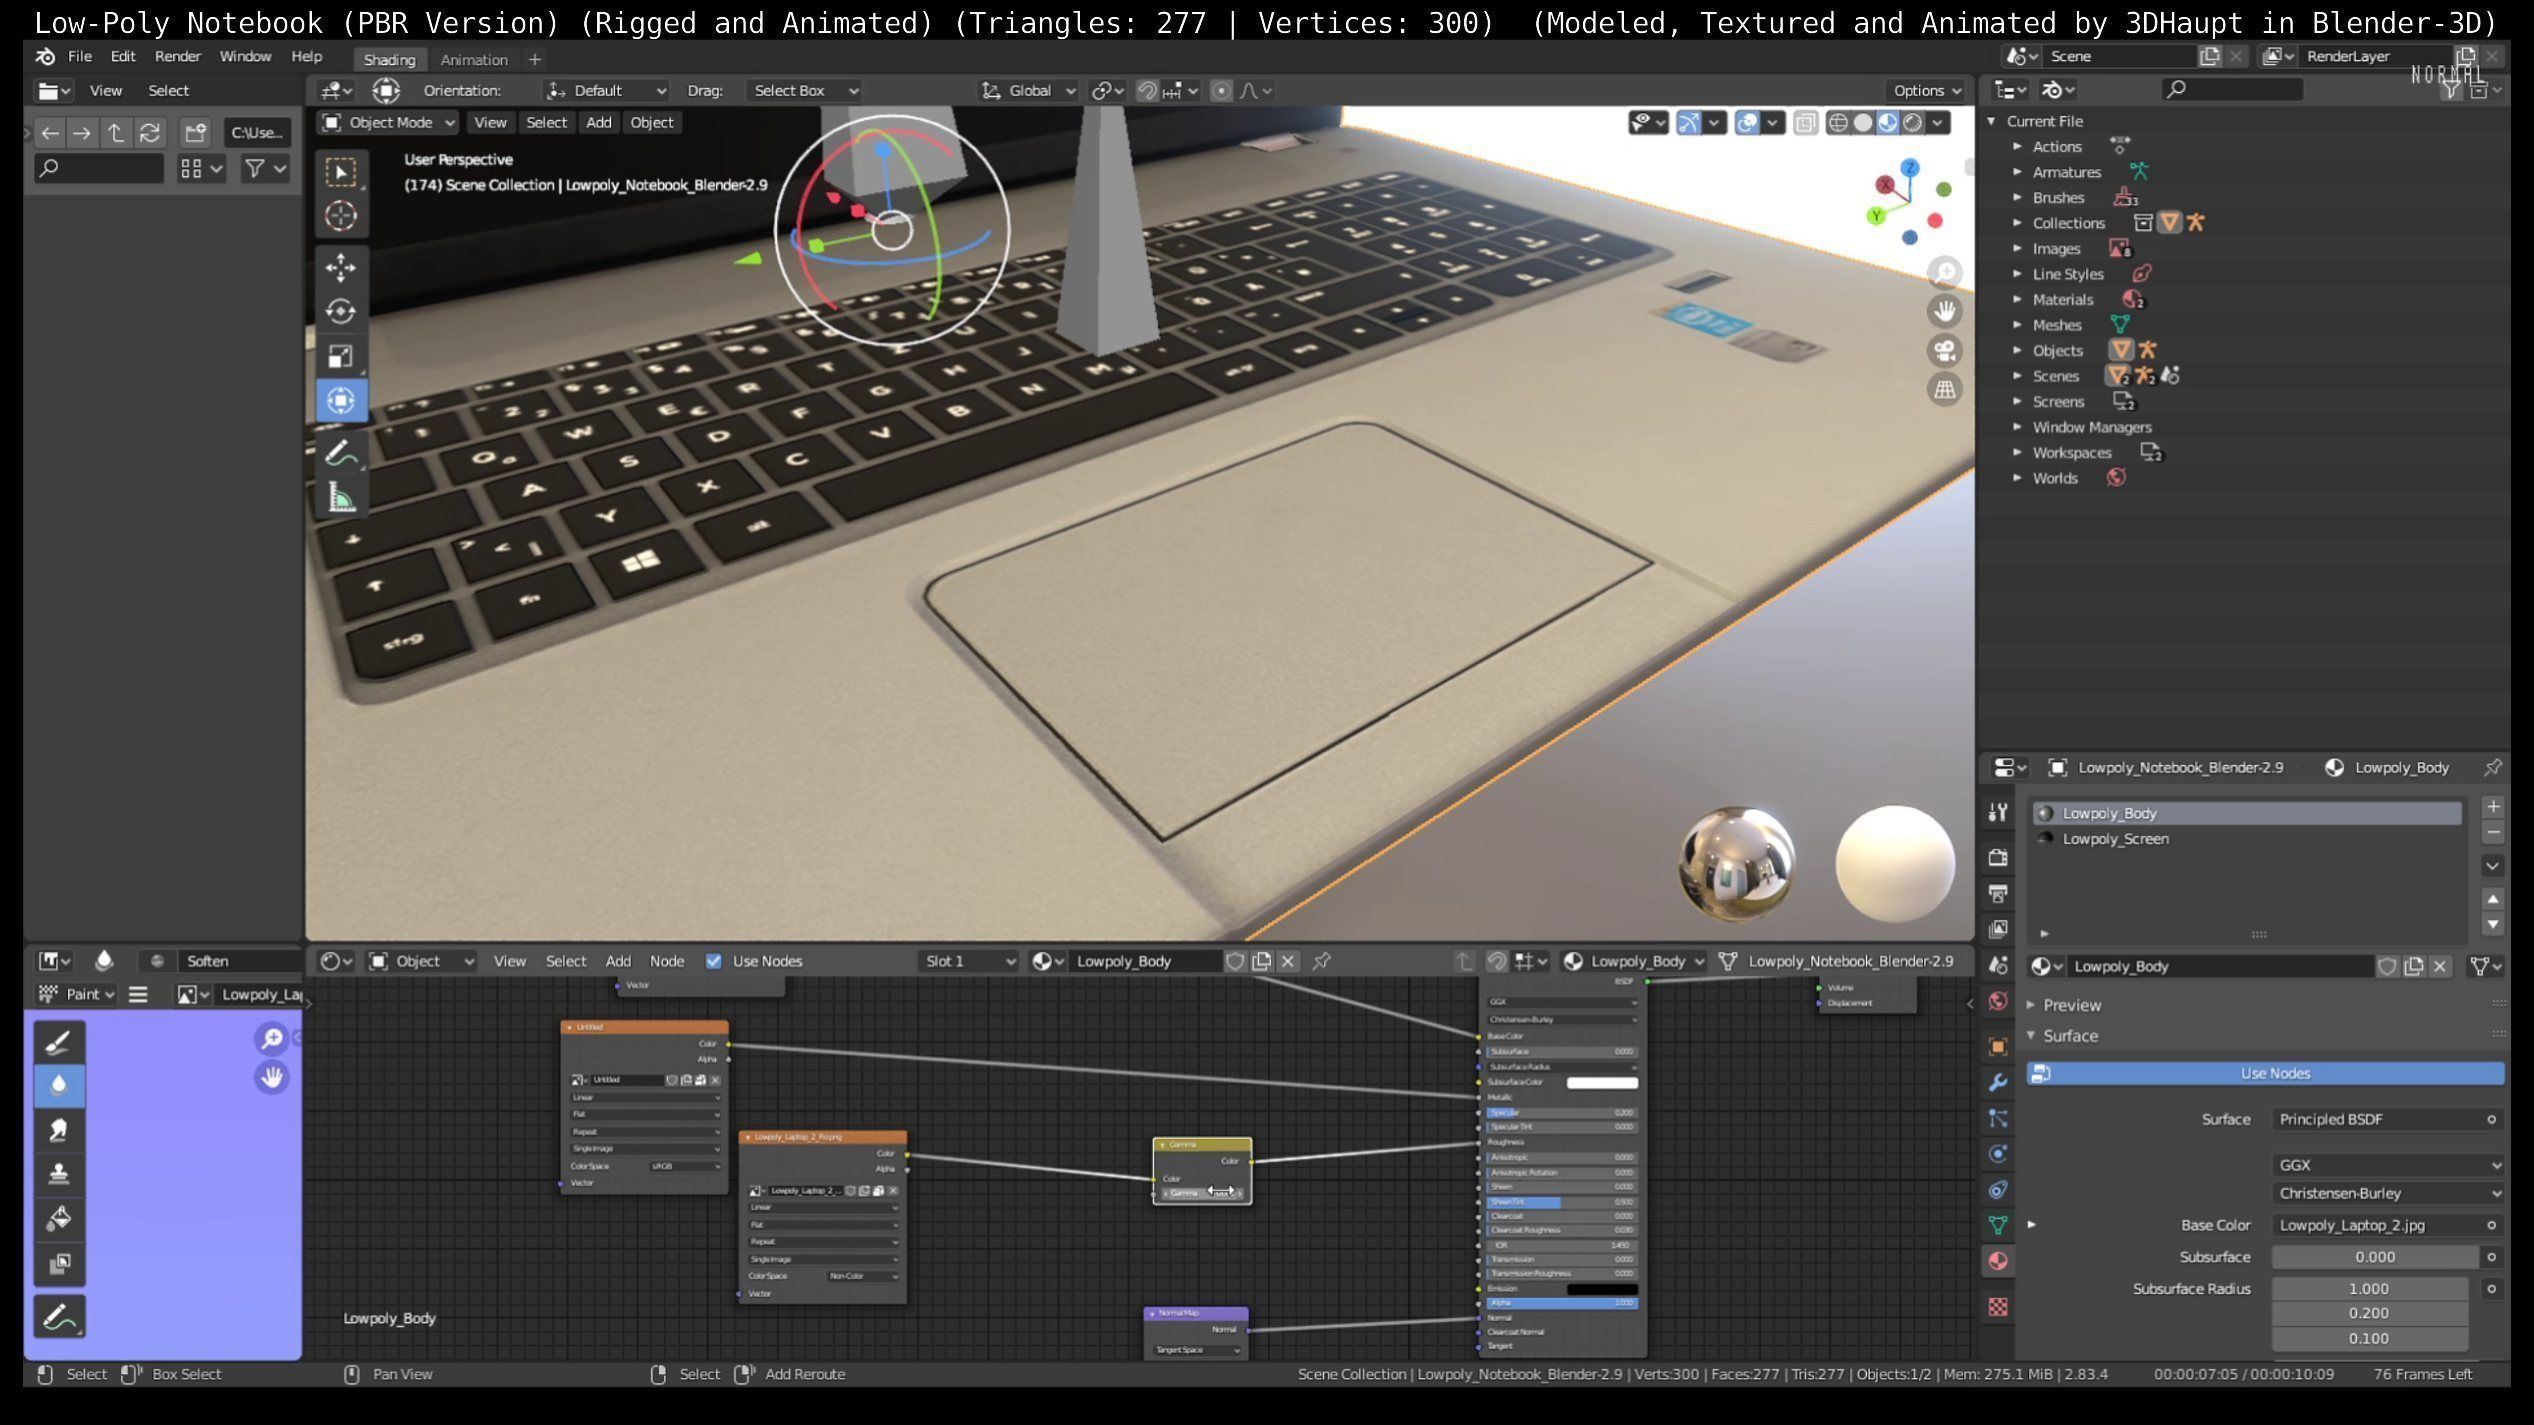Select the Scale tool icon
2534x1425 pixels.
point(340,356)
